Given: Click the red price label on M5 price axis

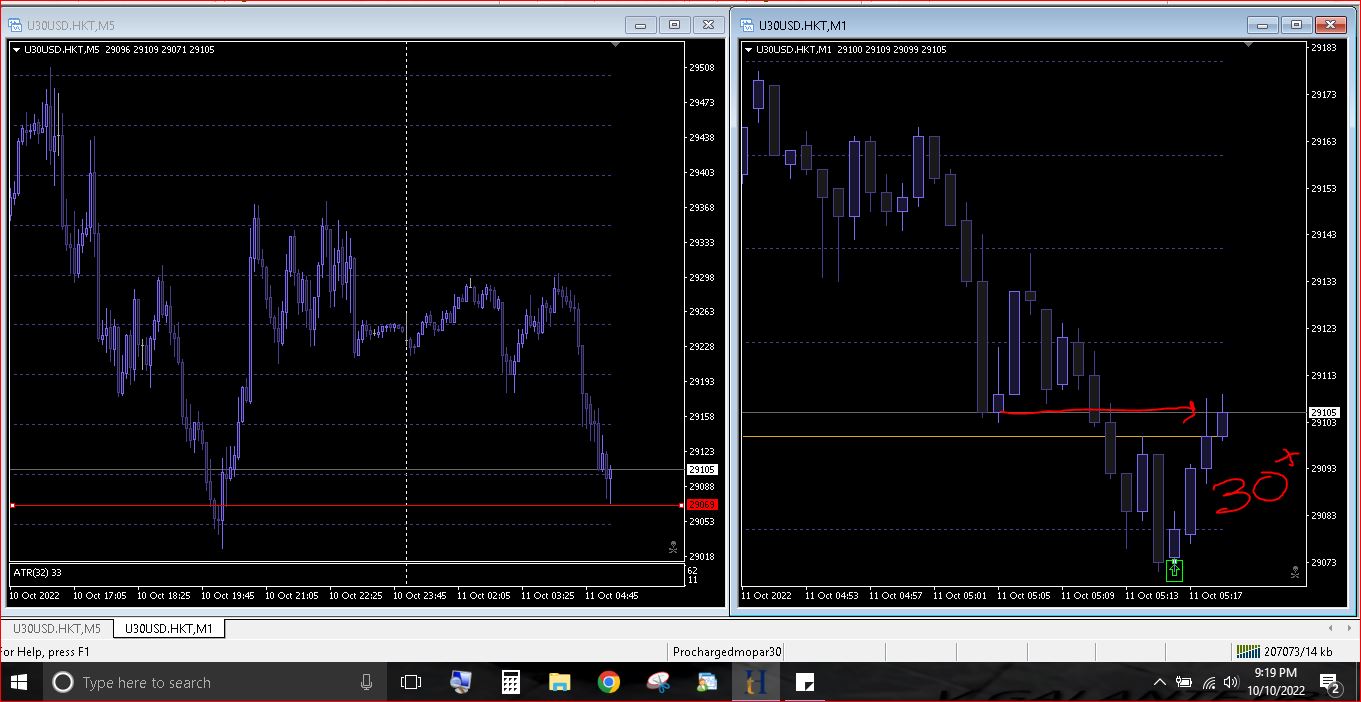Looking at the screenshot, I should tap(702, 505).
